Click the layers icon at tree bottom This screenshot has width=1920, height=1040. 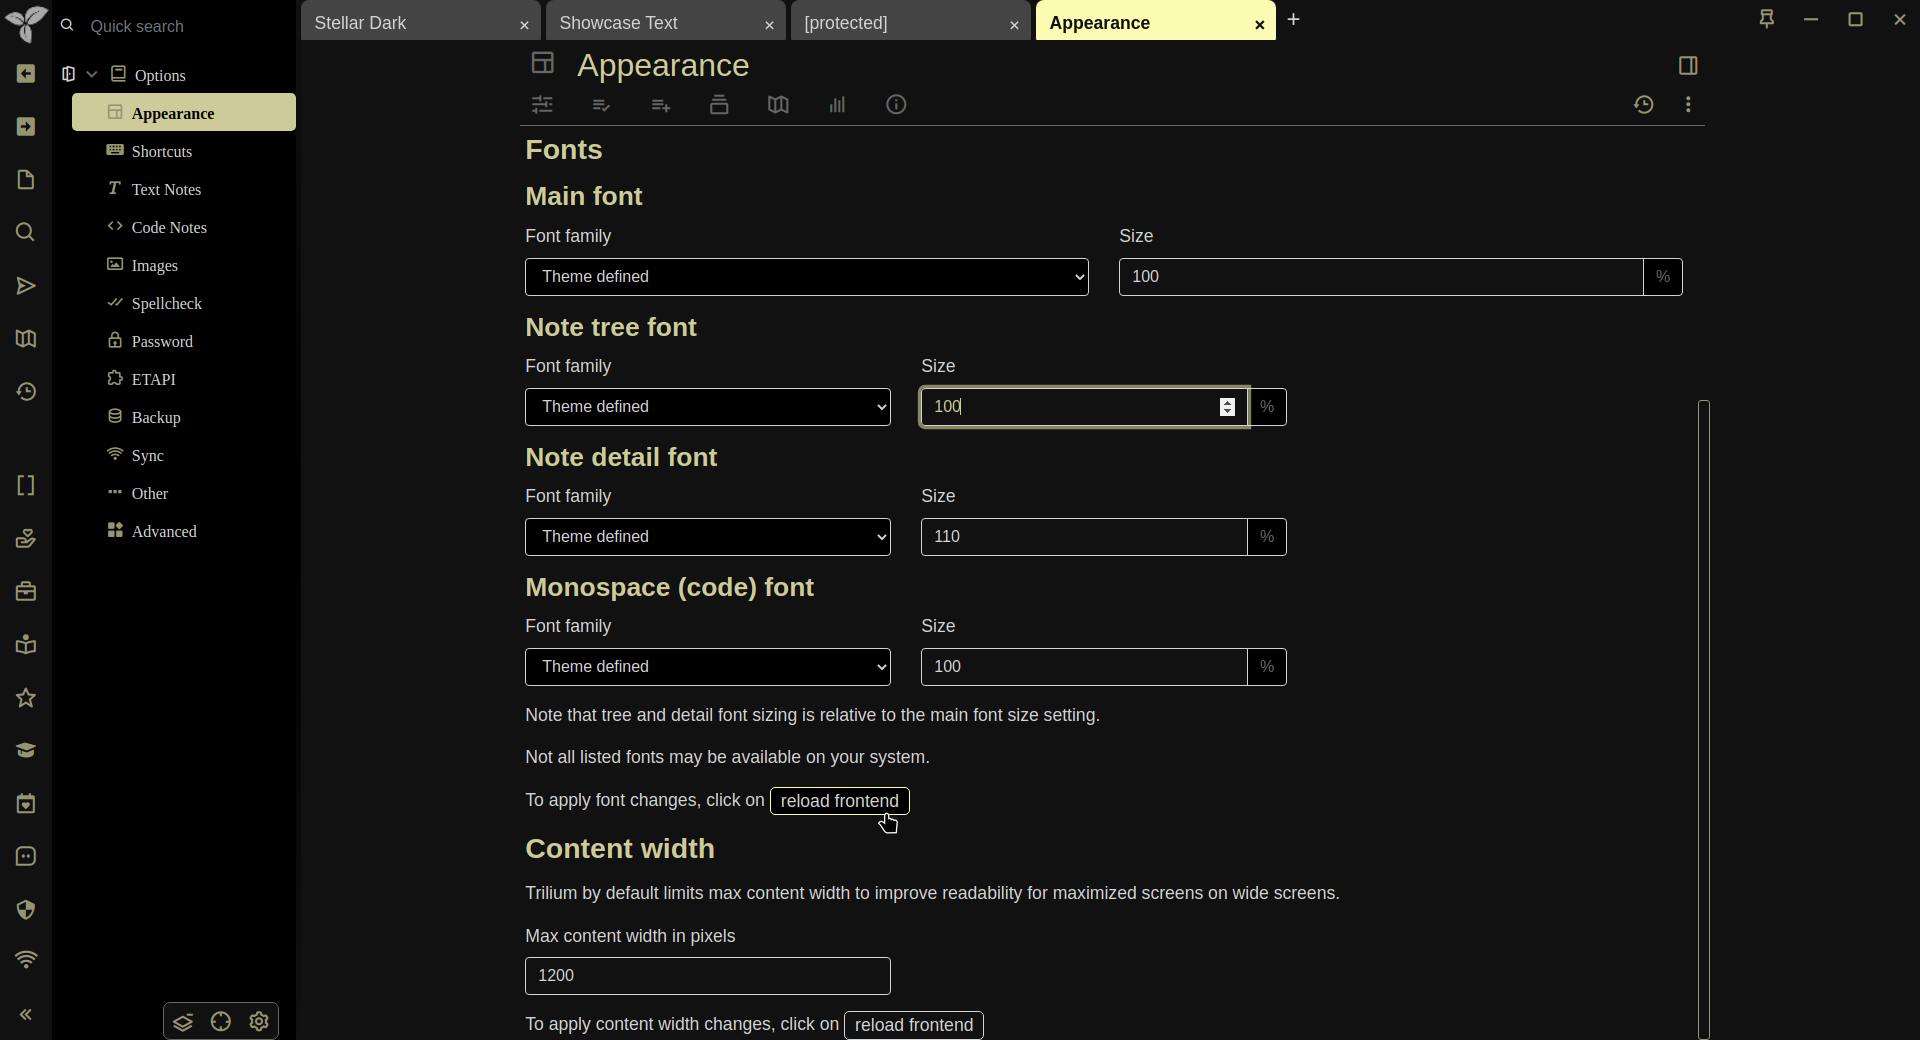pyautogui.click(x=183, y=1022)
